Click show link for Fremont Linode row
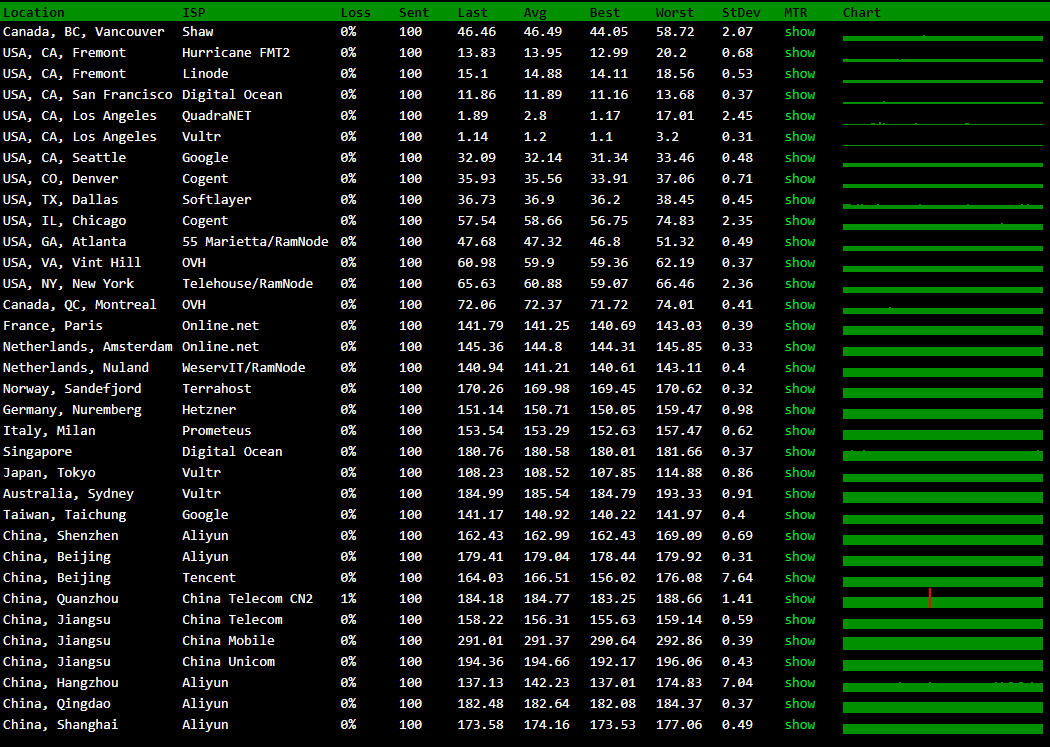1050x747 pixels. [x=799, y=74]
